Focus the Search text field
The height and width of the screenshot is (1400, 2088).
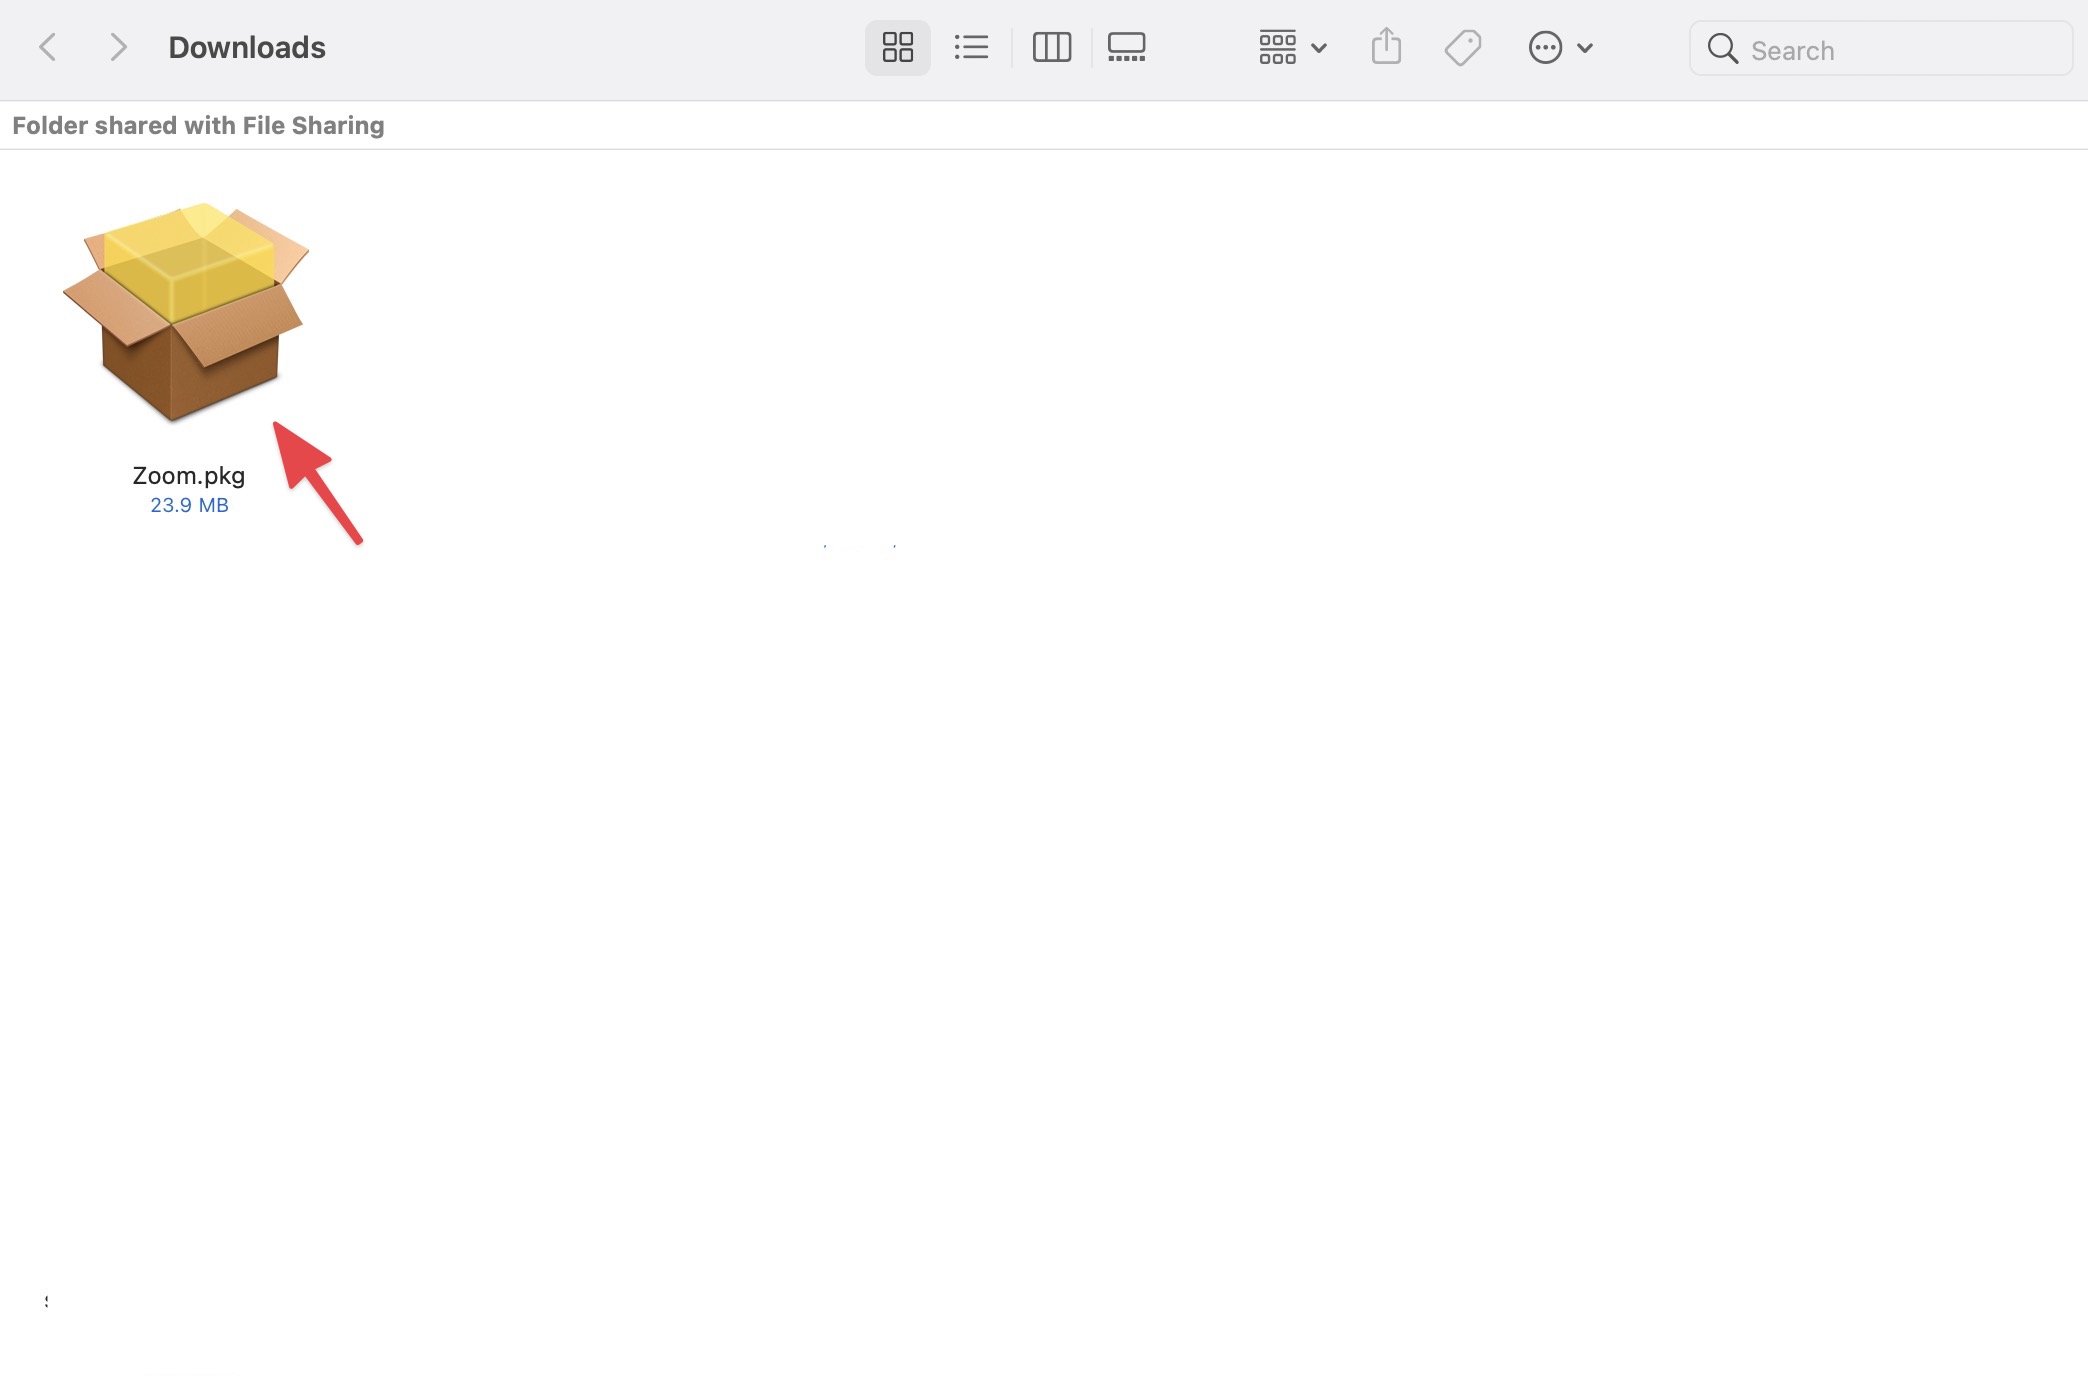pos(1900,50)
